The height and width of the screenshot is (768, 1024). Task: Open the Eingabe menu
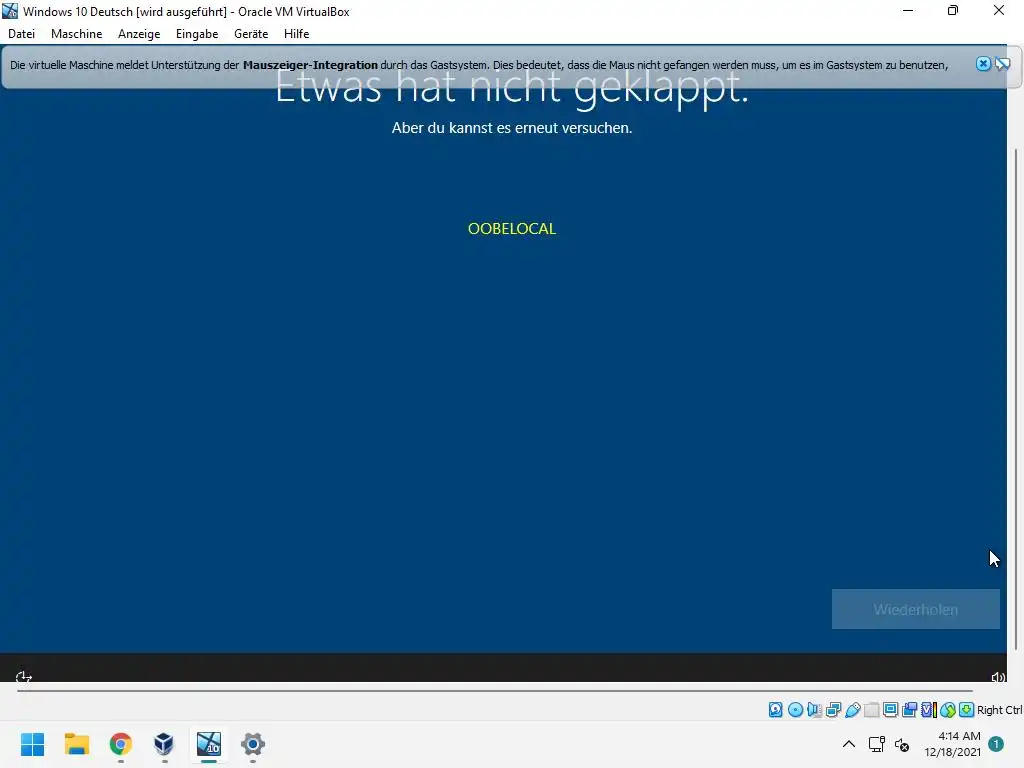(197, 34)
